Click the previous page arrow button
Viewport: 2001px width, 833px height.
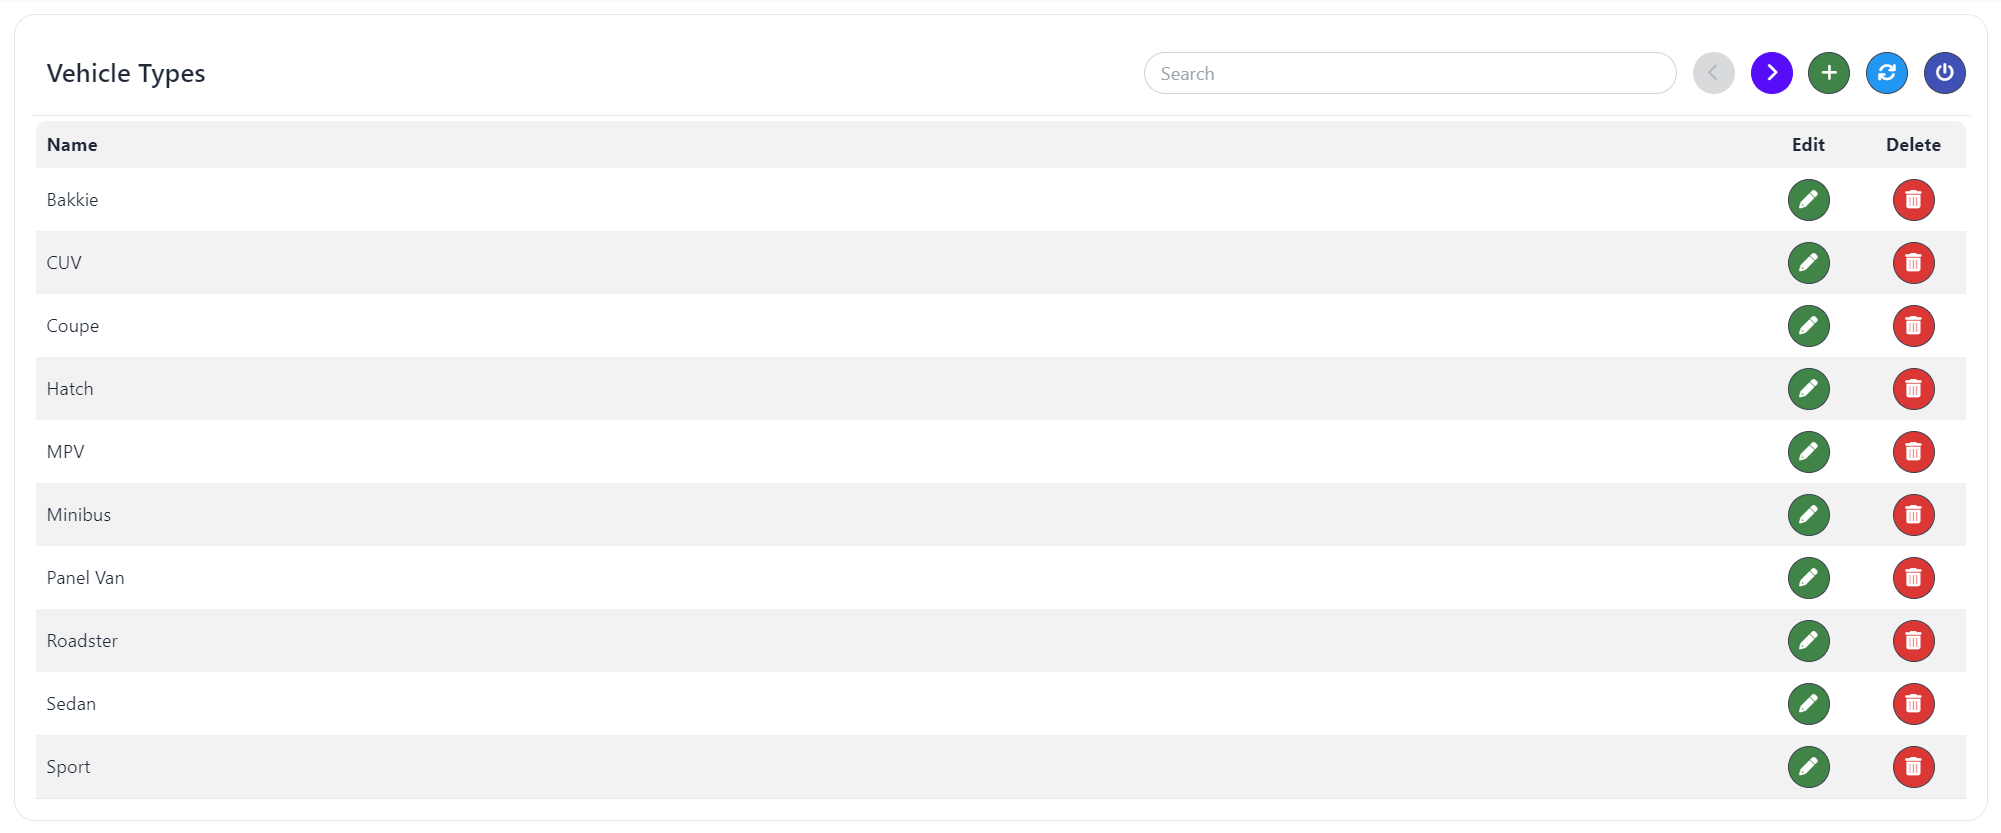(1713, 73)
